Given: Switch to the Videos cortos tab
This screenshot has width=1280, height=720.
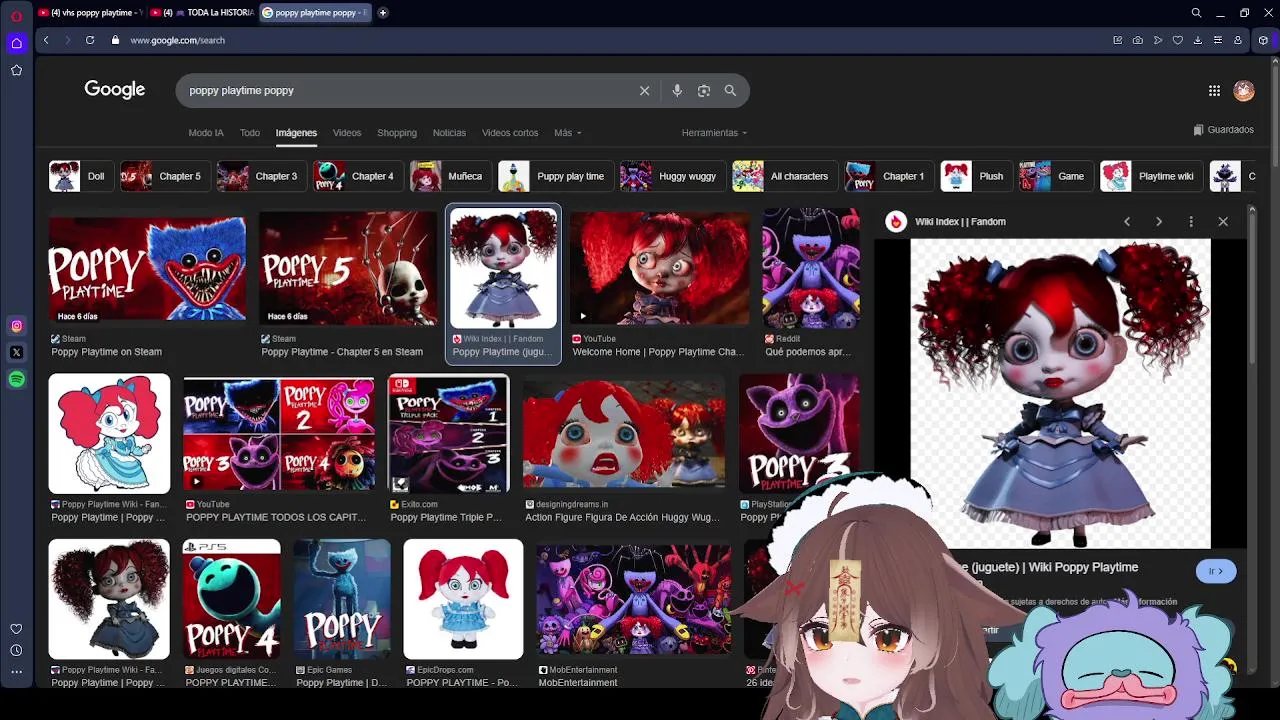Looking at the screenshot, I should (x=510, y=133).
